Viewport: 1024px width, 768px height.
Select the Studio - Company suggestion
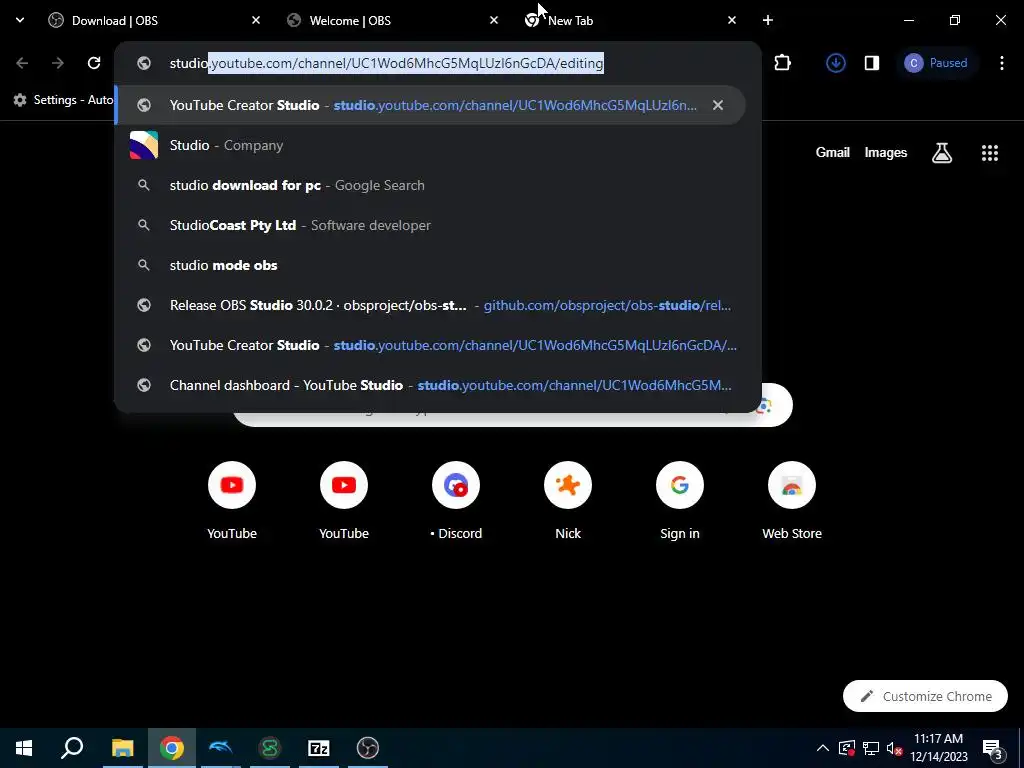[438, 145]
